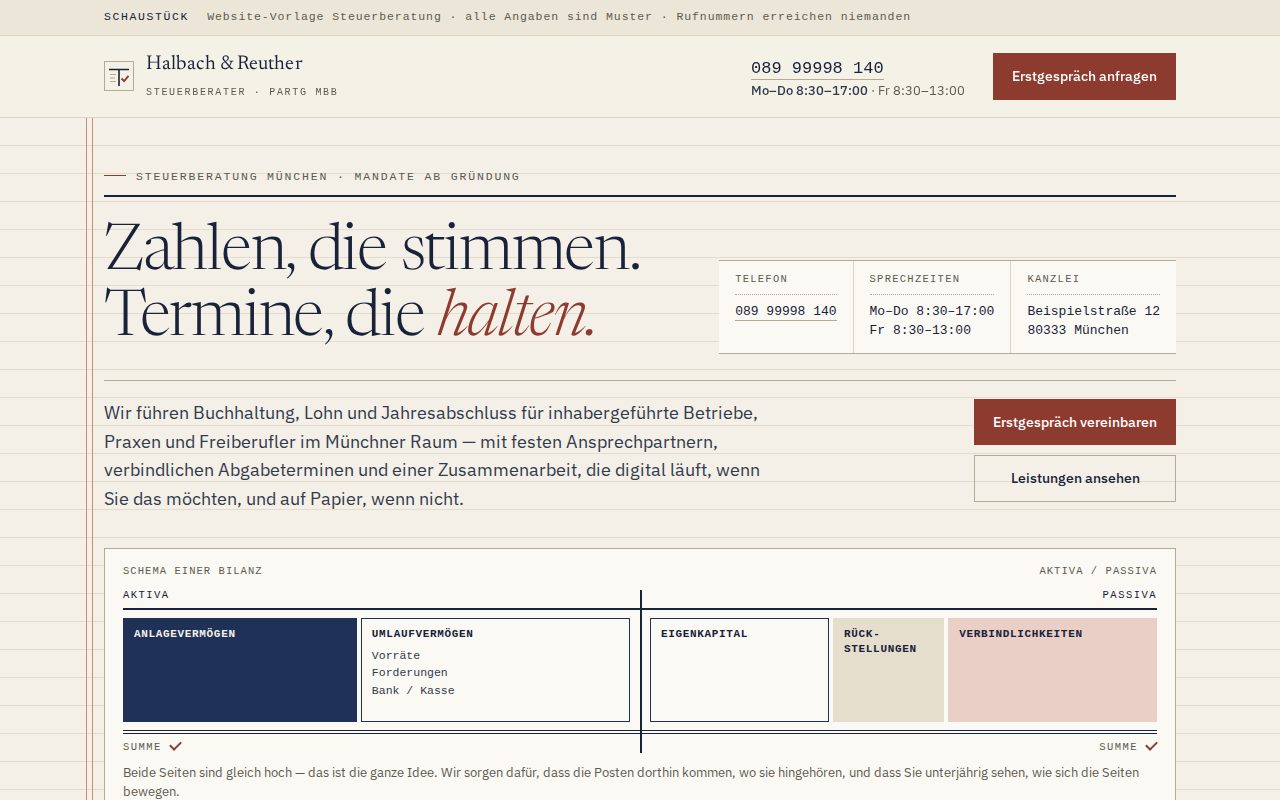Click the checkmark next to the left Summe
The width and height of the screenshot is (1280, 800).
[176, 746]
